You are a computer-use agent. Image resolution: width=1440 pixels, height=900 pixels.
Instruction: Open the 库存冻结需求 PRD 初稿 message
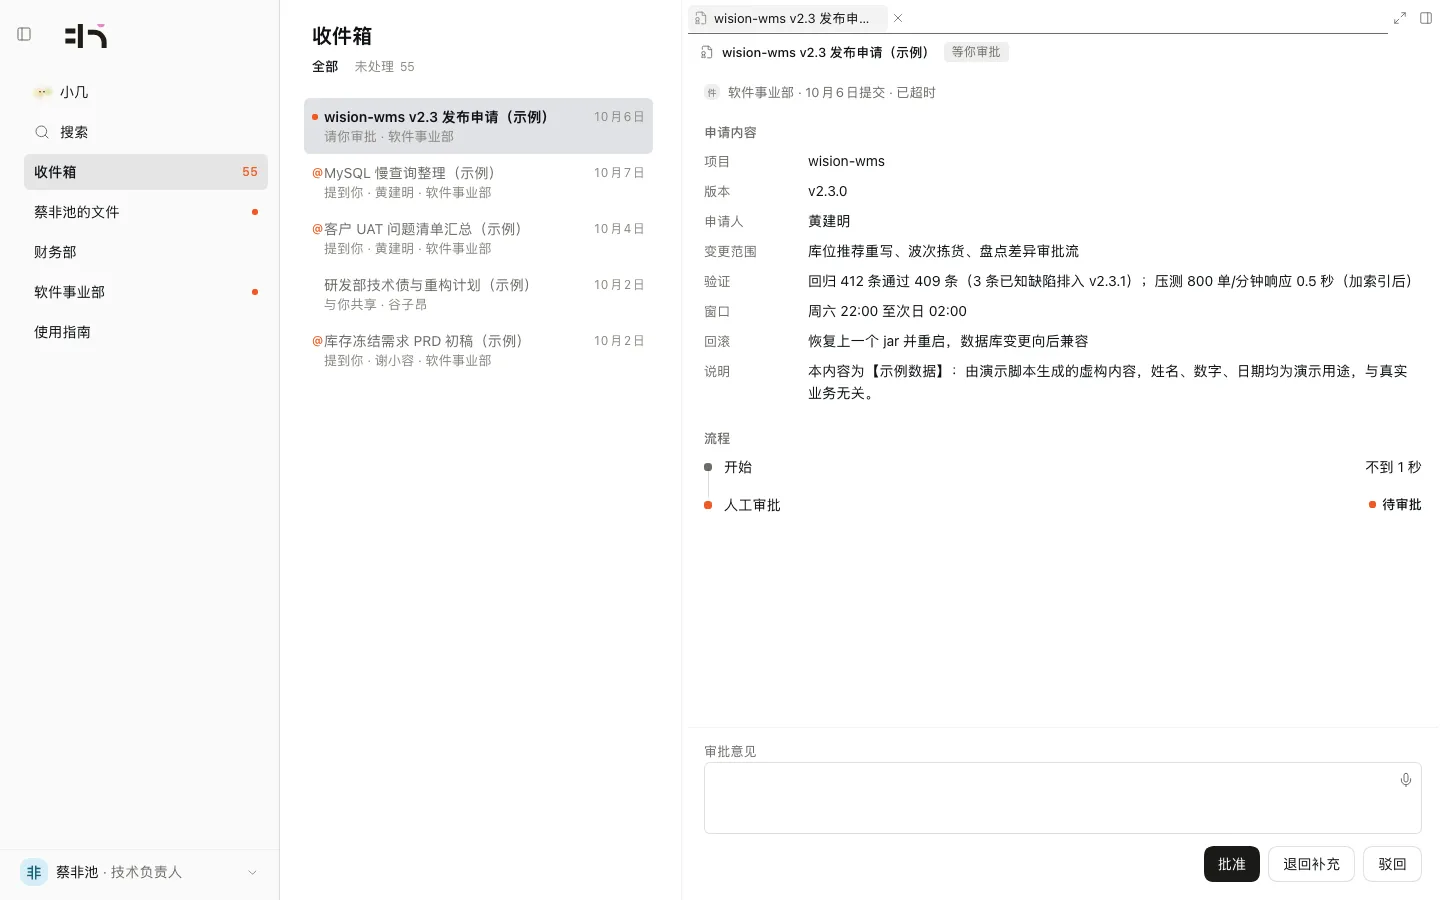pyautogui.click(x=478, y=350)
